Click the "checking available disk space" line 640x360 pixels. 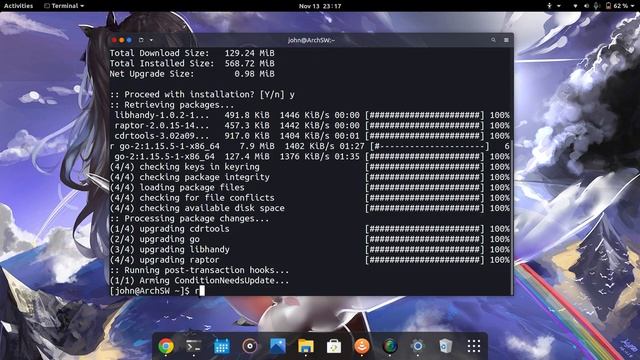(309, 208)
